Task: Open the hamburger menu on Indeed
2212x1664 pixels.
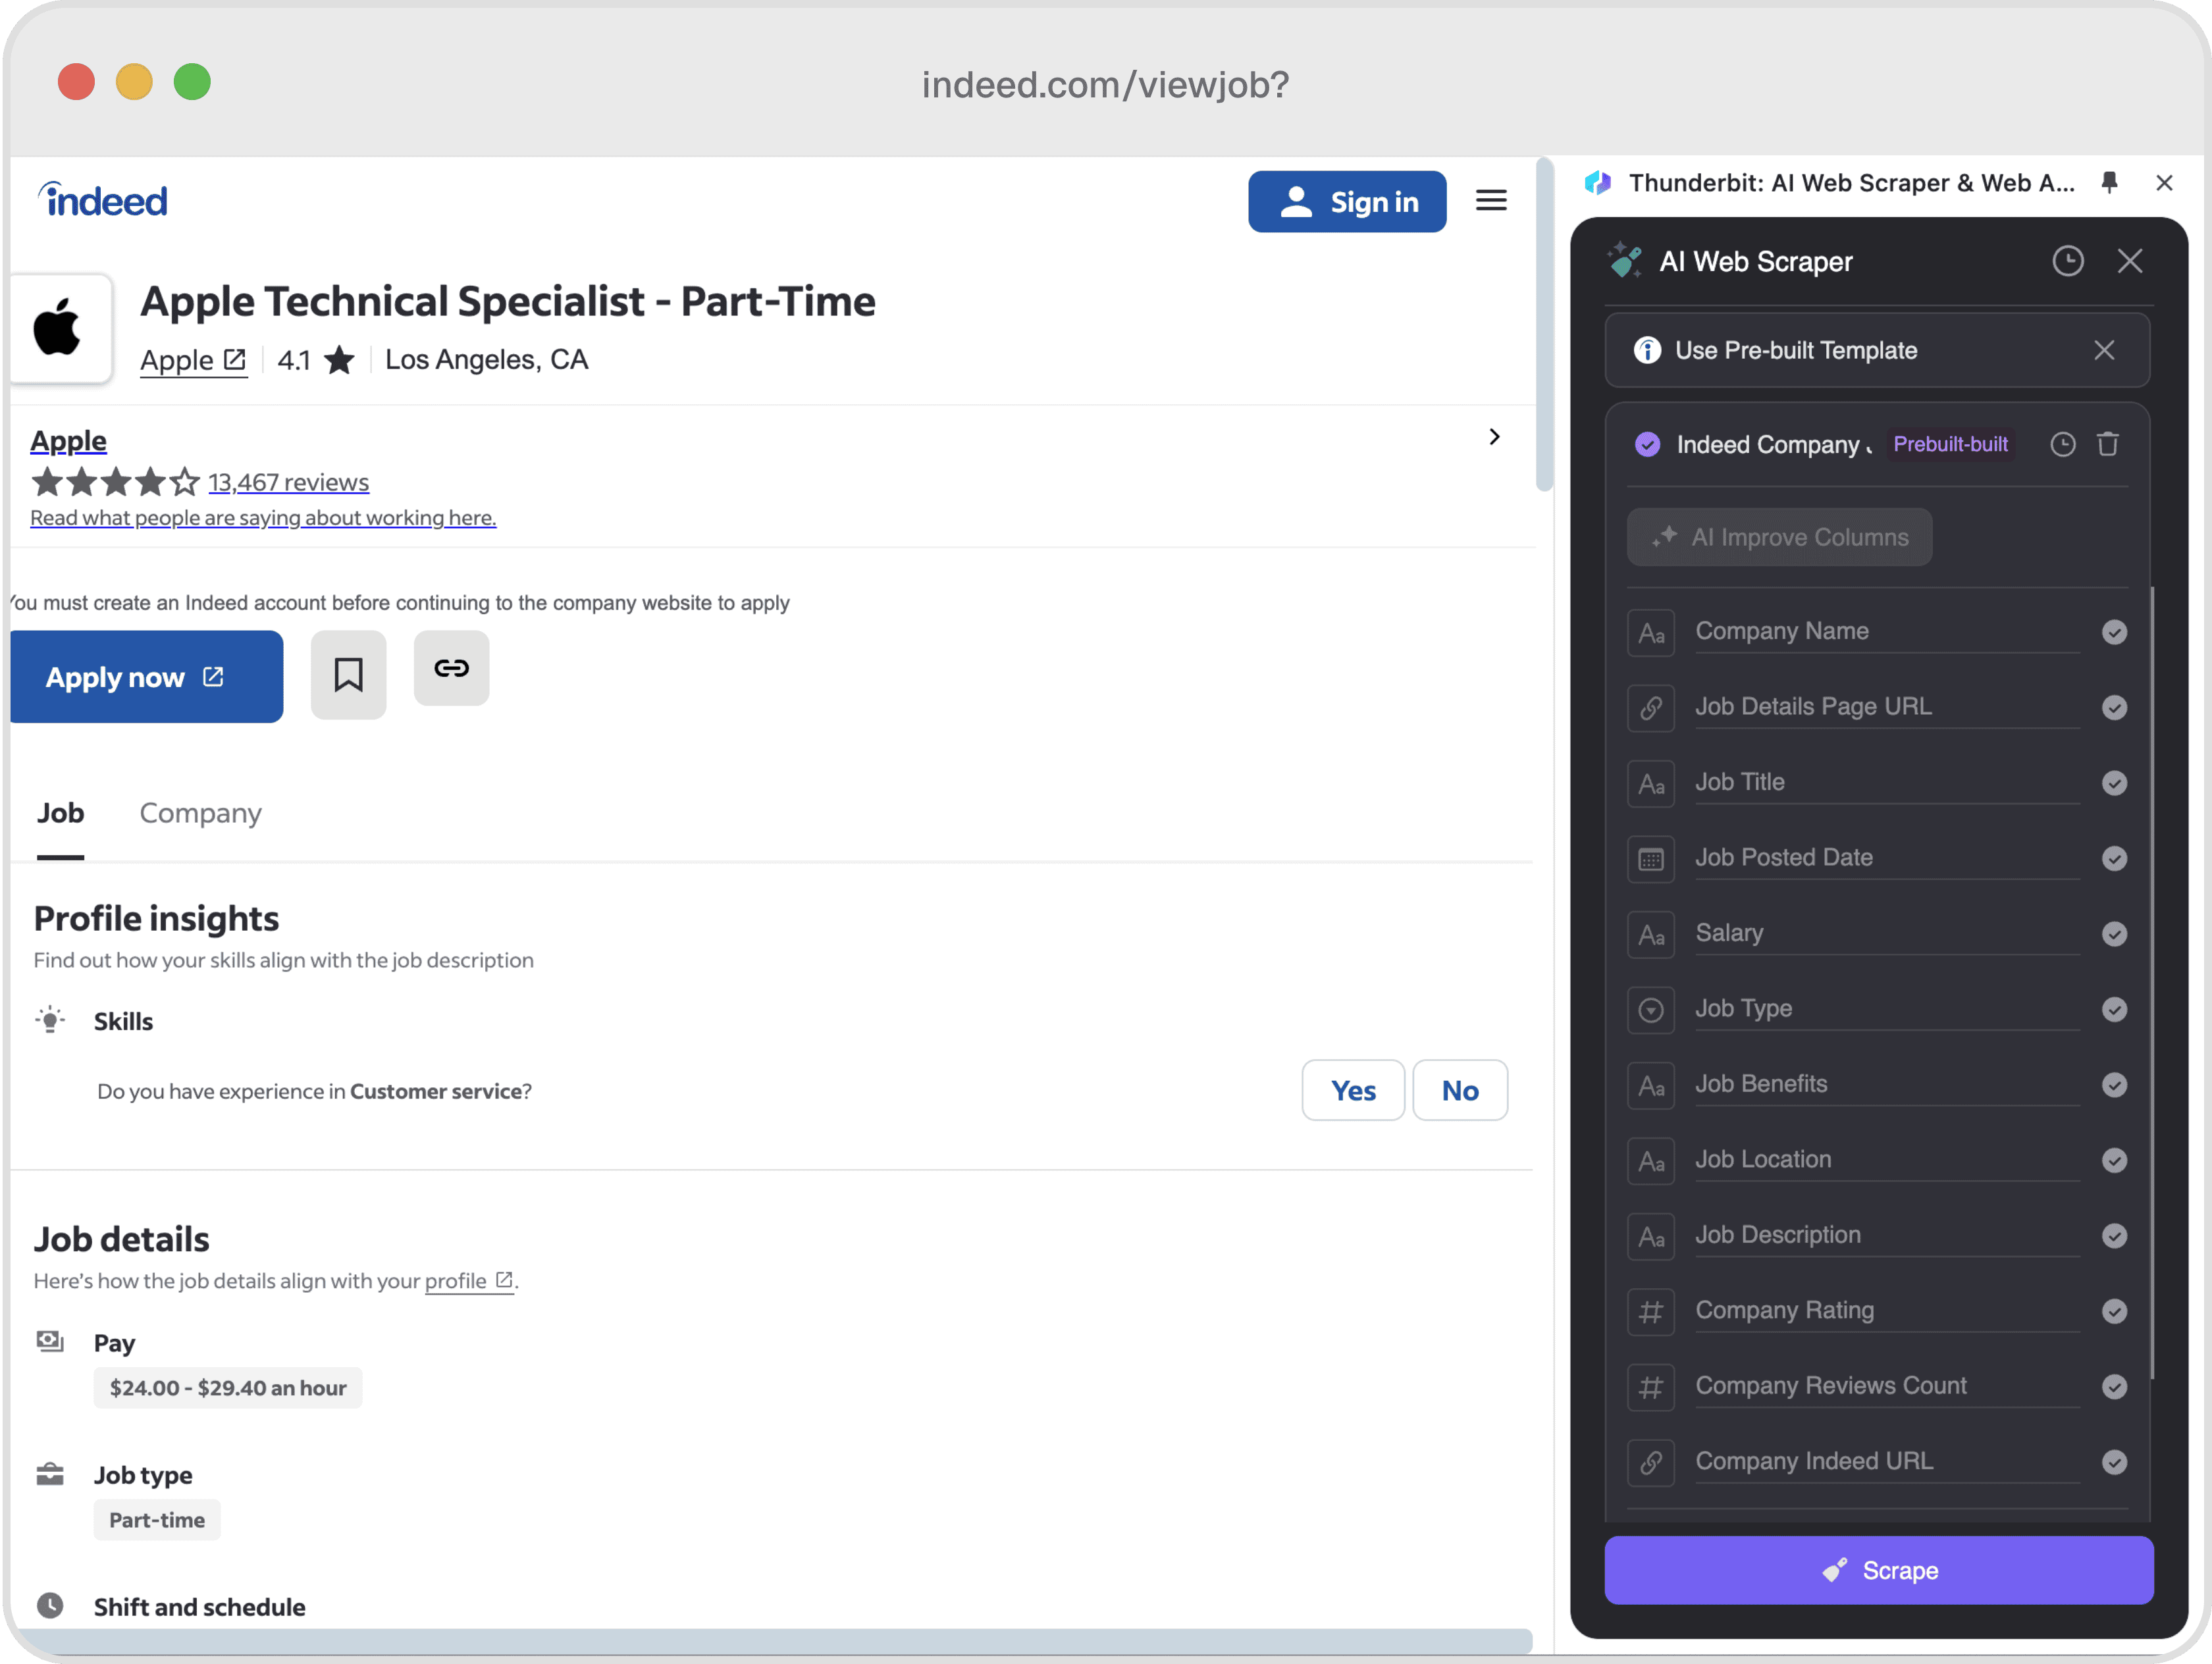Action: 1491,200
